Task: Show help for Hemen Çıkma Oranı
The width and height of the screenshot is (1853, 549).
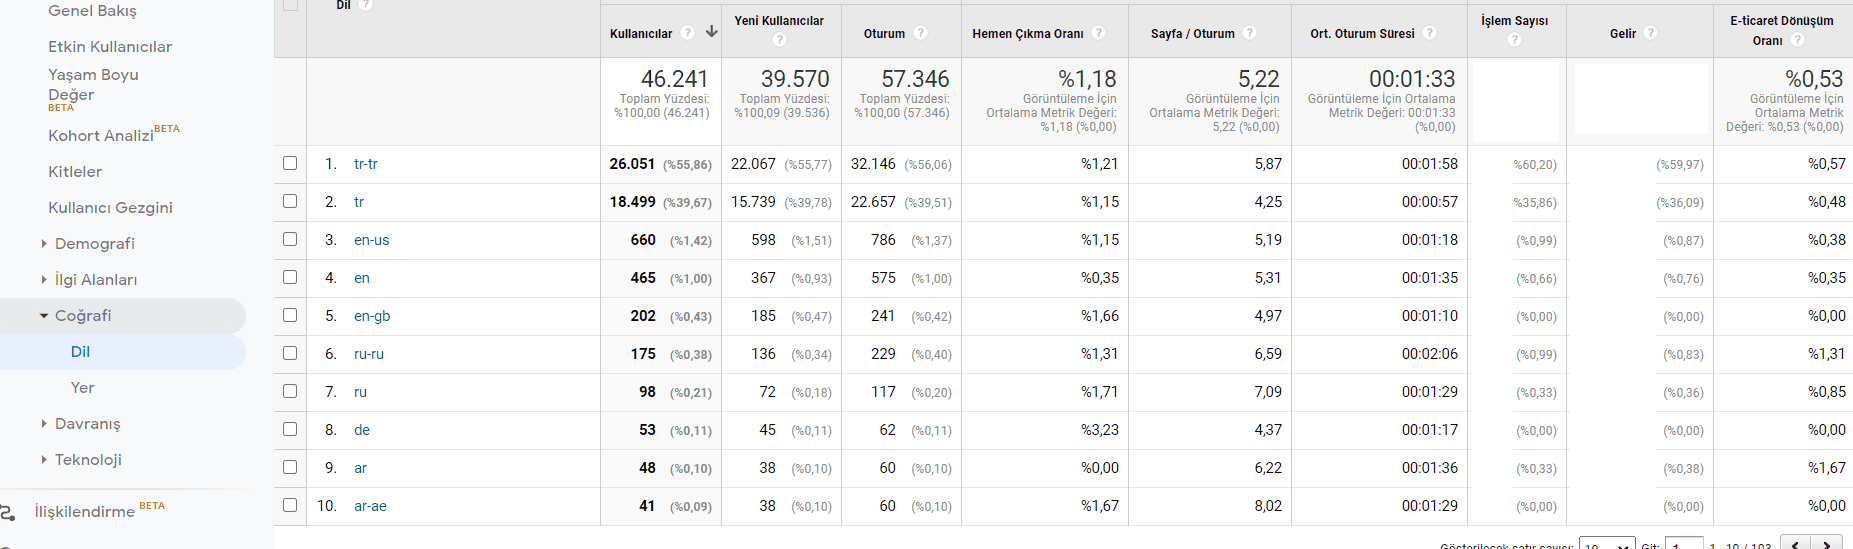Action: pyautogui.click(x=1099, y=33)
